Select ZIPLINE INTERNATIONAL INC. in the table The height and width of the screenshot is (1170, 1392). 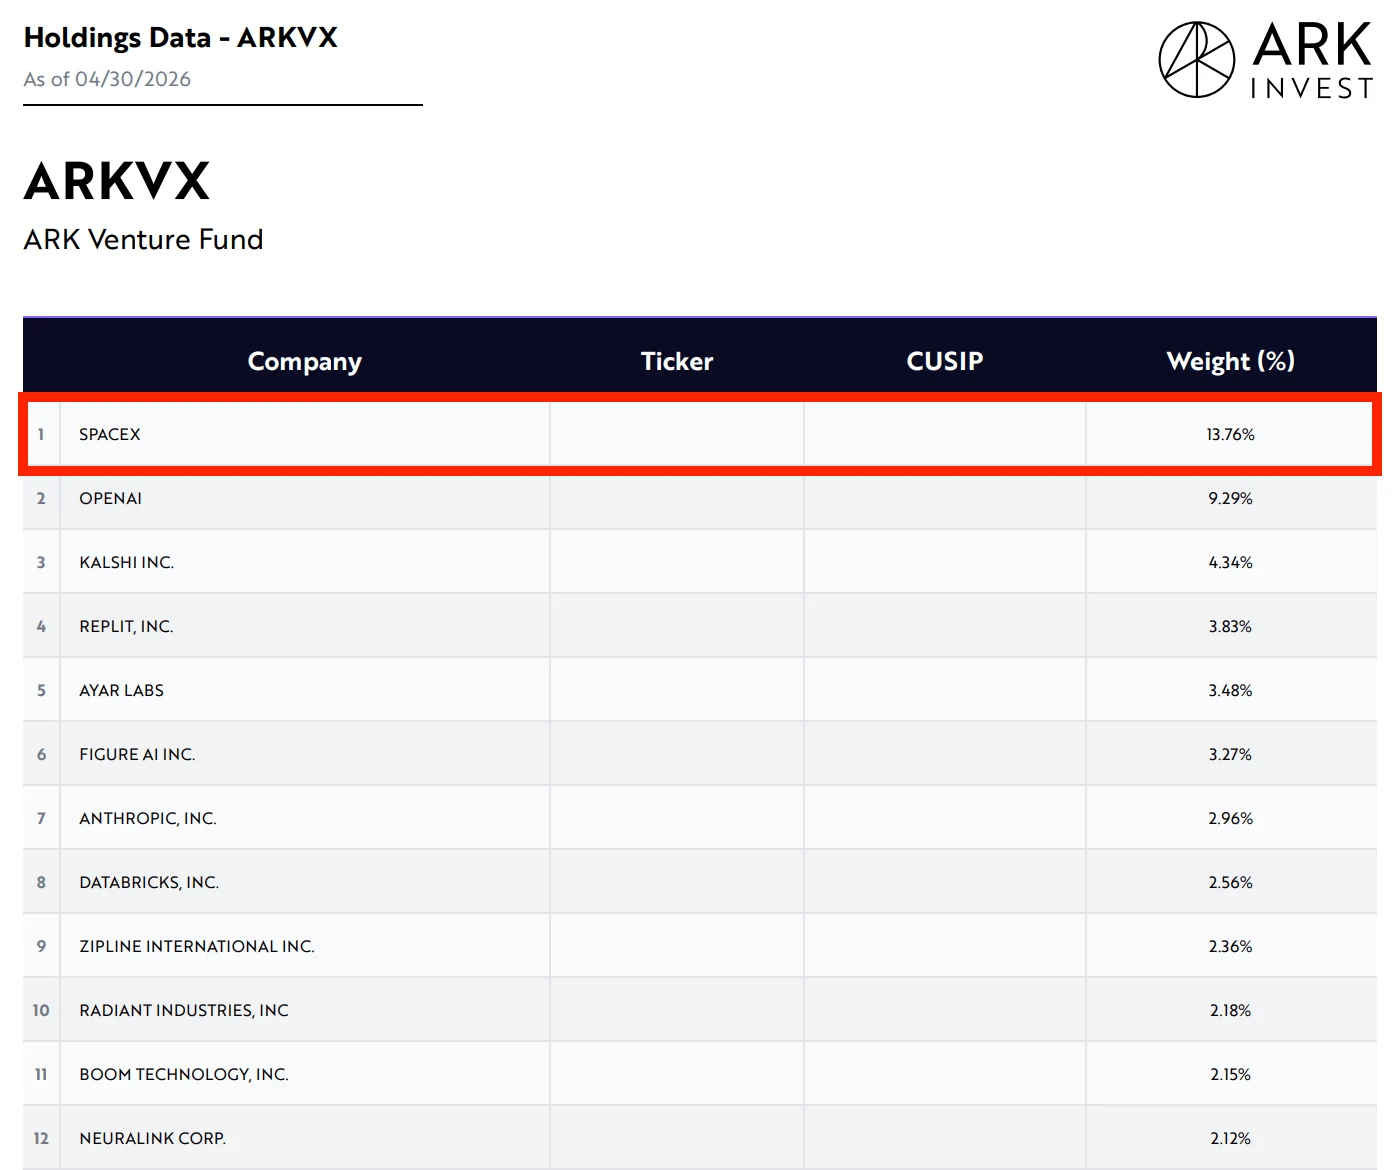point(197,946)
